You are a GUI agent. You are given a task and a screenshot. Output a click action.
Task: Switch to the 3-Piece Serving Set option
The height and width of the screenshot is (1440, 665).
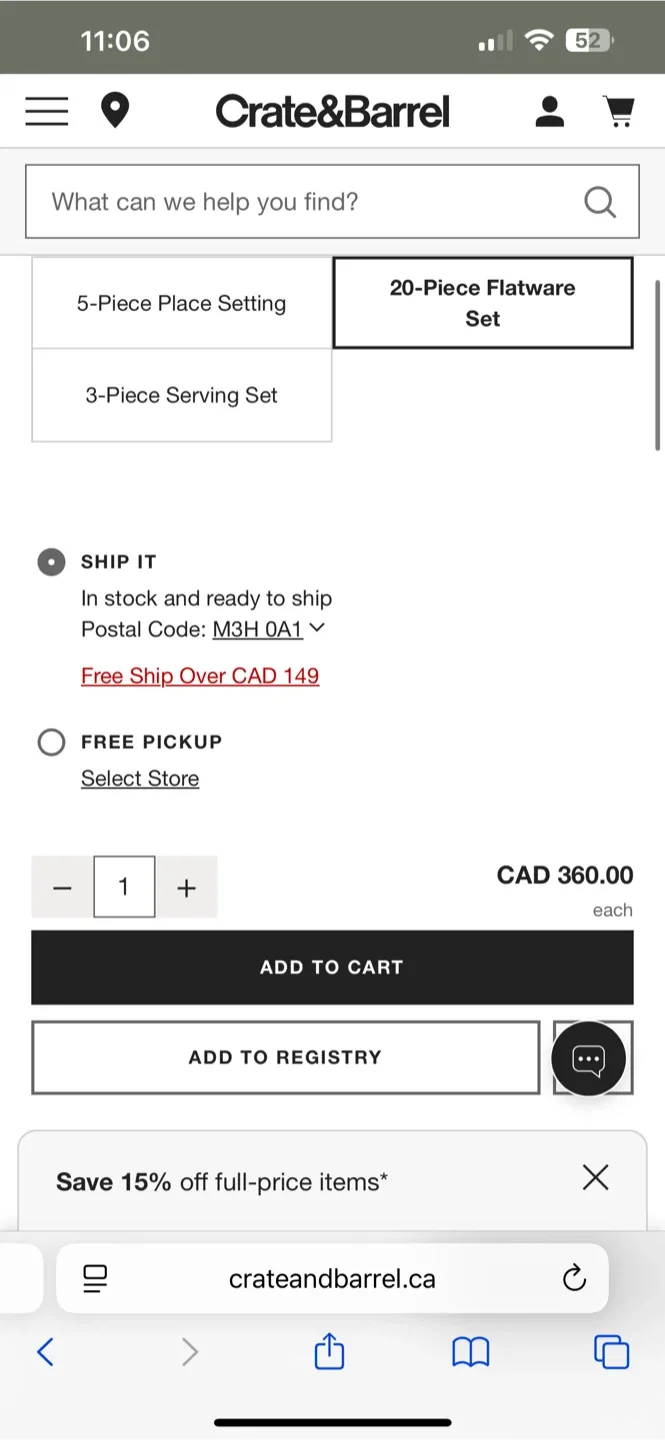pos(181,395)
